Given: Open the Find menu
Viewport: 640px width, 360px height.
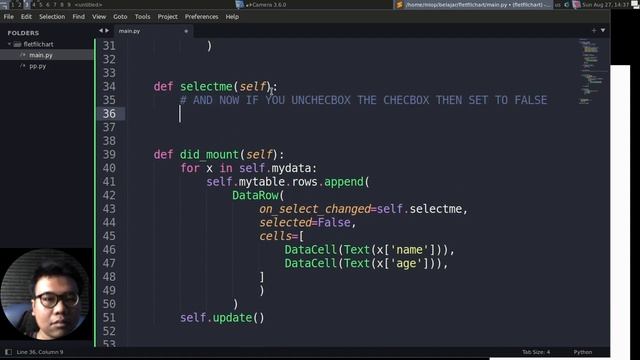Looking at the screenshot, I should (78, 17).
